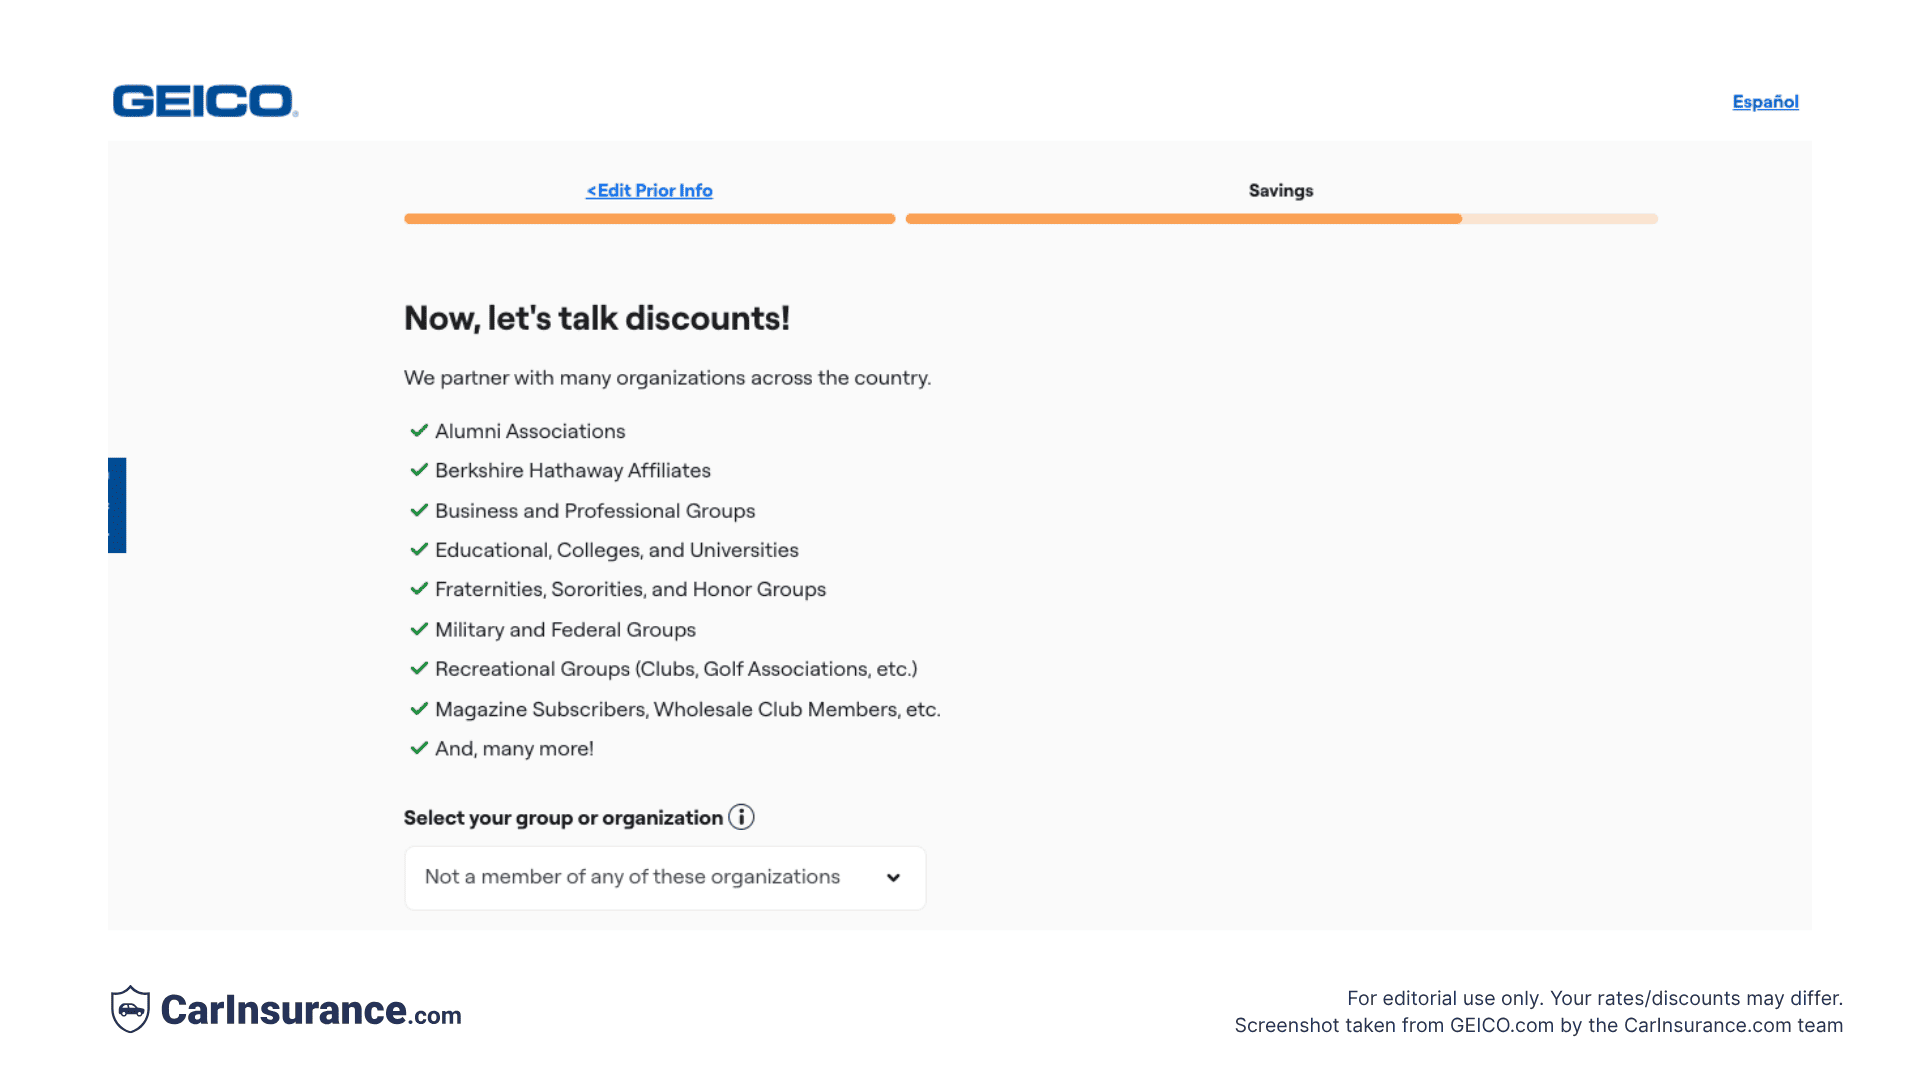
Task: Click the checkmark beside Alumni Associations
Action: tap(419, 430)
